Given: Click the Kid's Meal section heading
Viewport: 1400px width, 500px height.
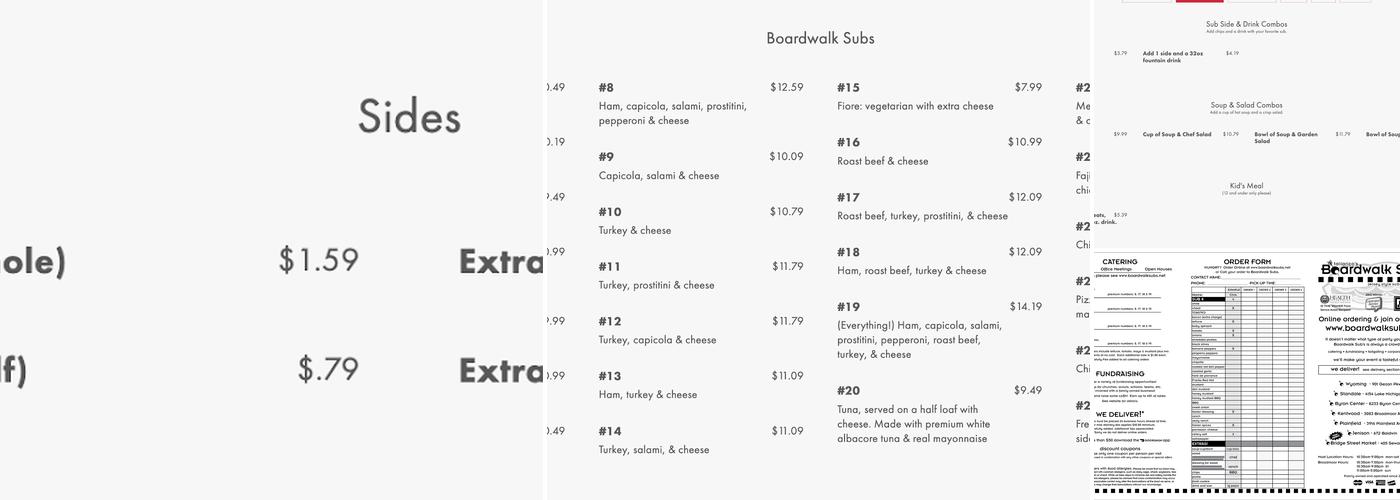Looking at the screenshot, I should coord(1246,186).
